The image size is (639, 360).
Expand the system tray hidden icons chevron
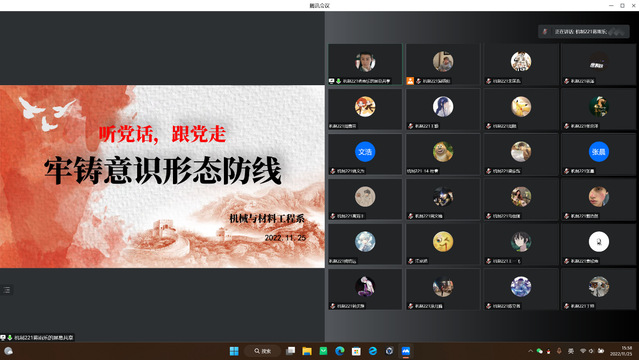tap(530, 351)
